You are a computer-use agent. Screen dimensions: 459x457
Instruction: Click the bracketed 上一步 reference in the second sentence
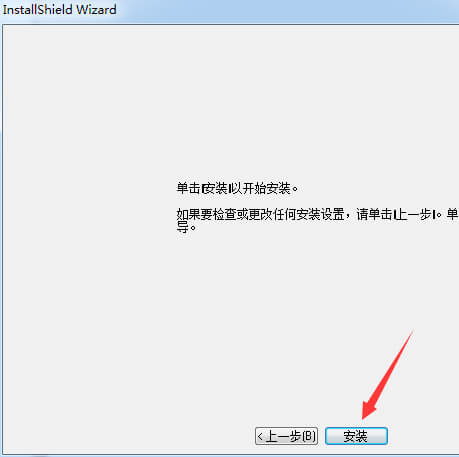pyautogui.click(x=414, y=214)
